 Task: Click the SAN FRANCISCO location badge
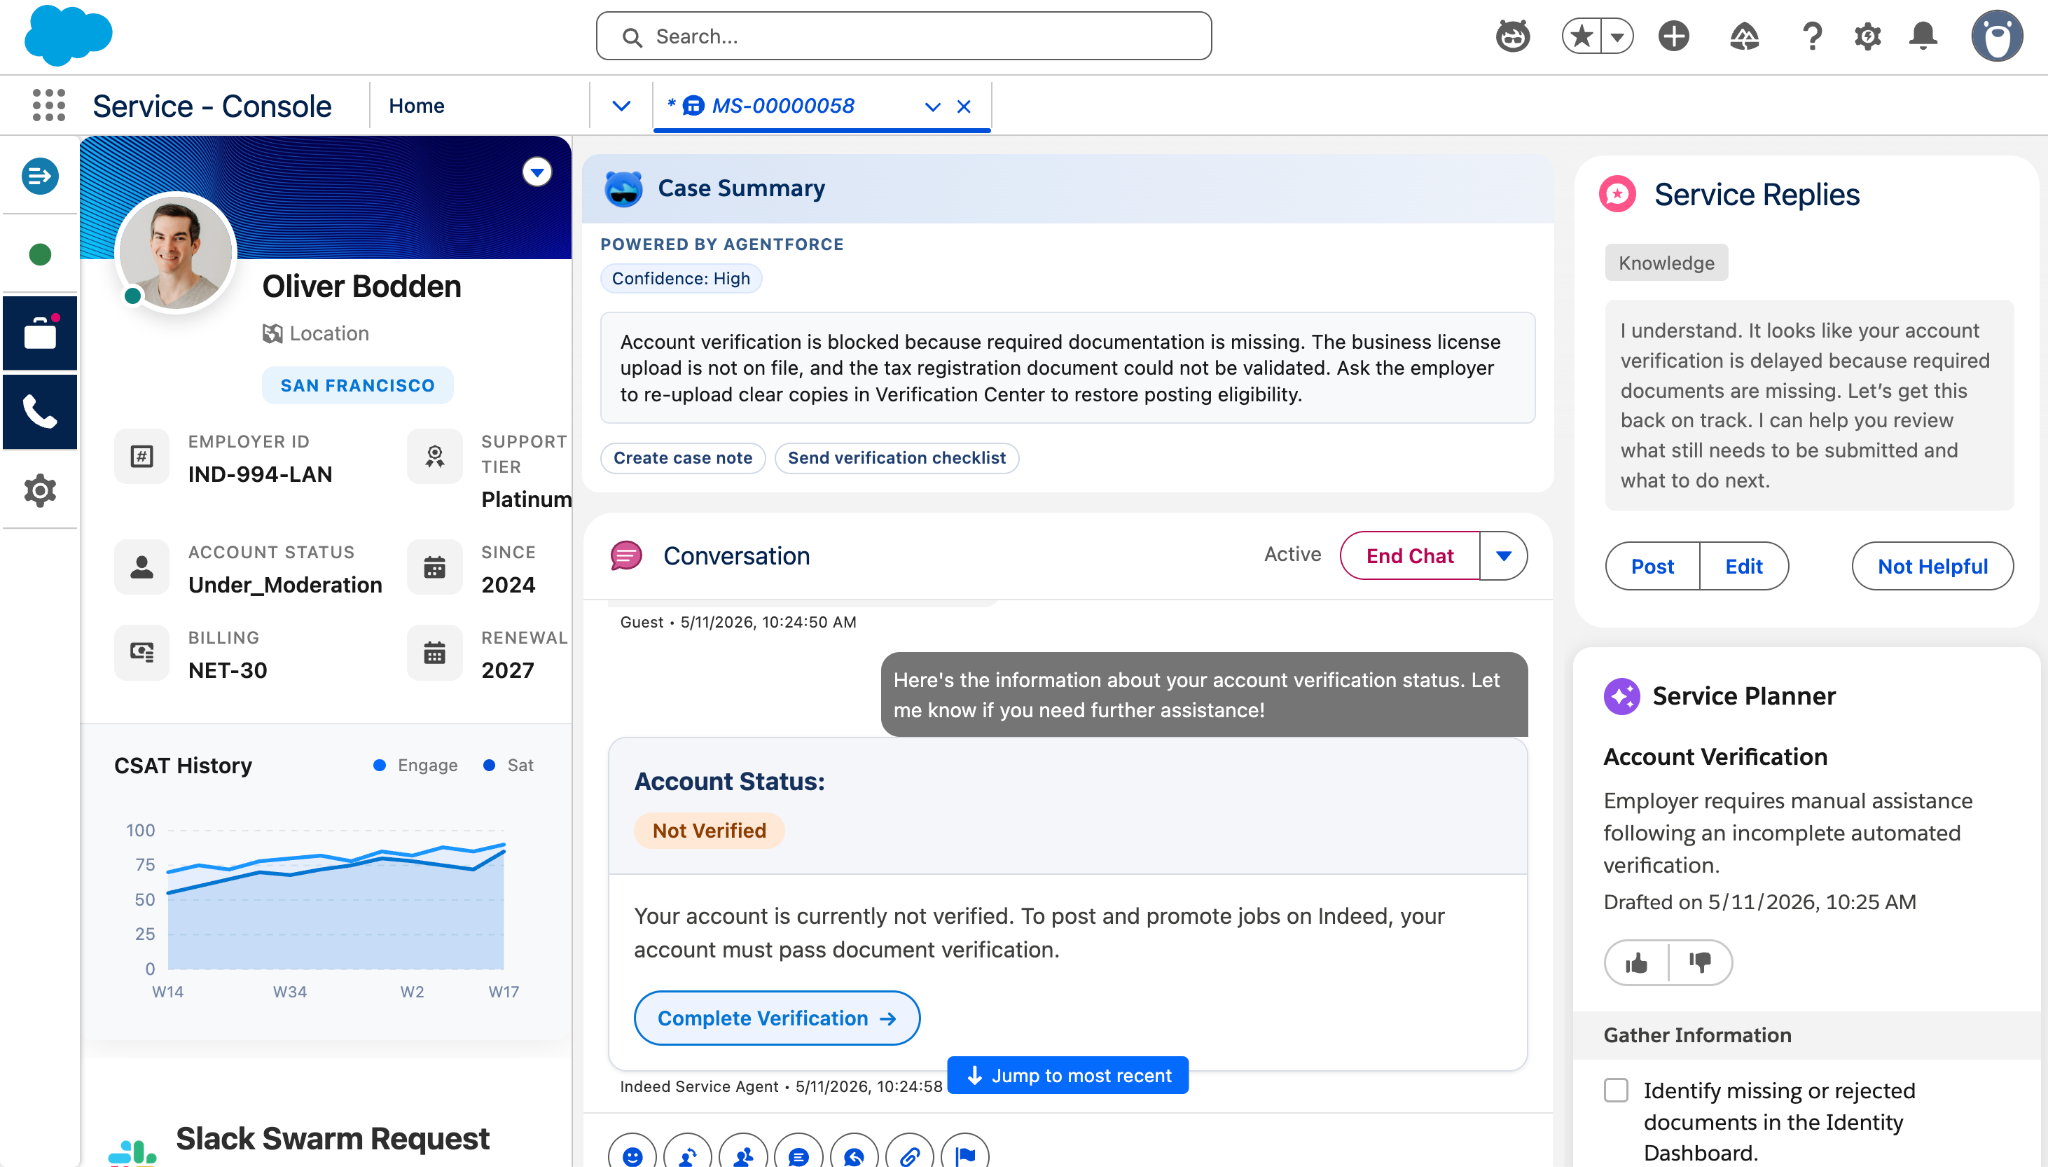pos(357,385)
